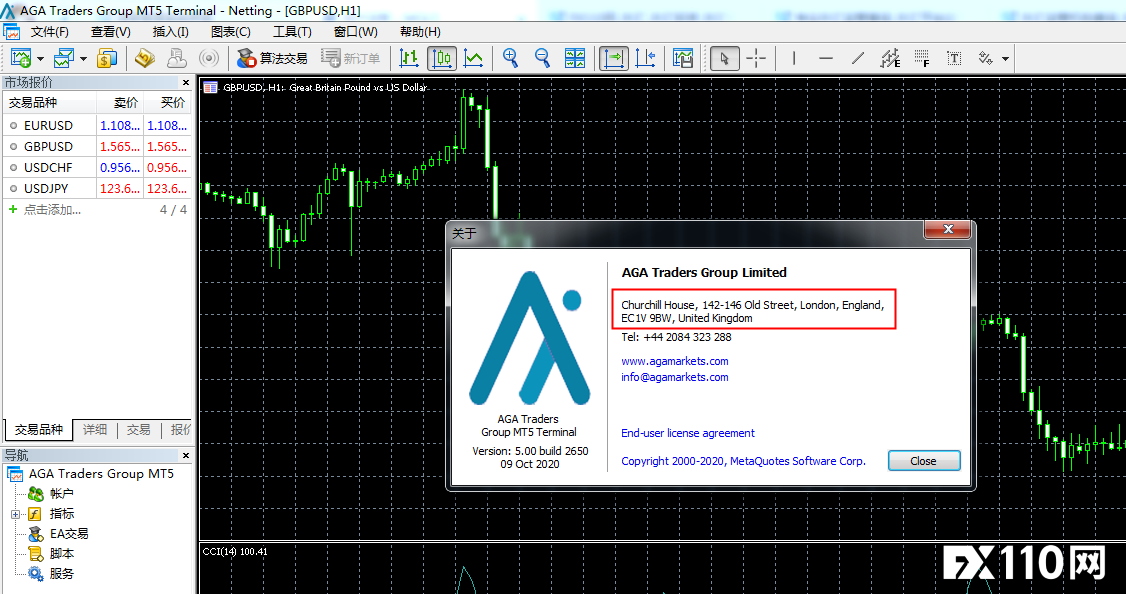Select the crosshair cursor tool
The image size is (1126, 594).
756,58
